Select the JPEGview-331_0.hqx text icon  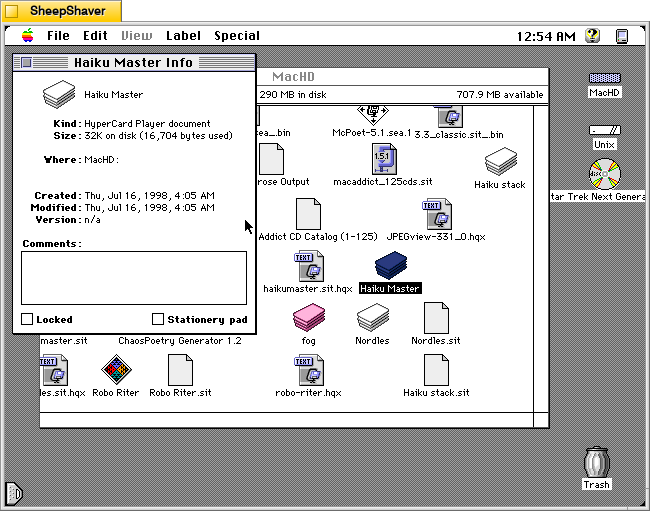[x=437, y=213]
